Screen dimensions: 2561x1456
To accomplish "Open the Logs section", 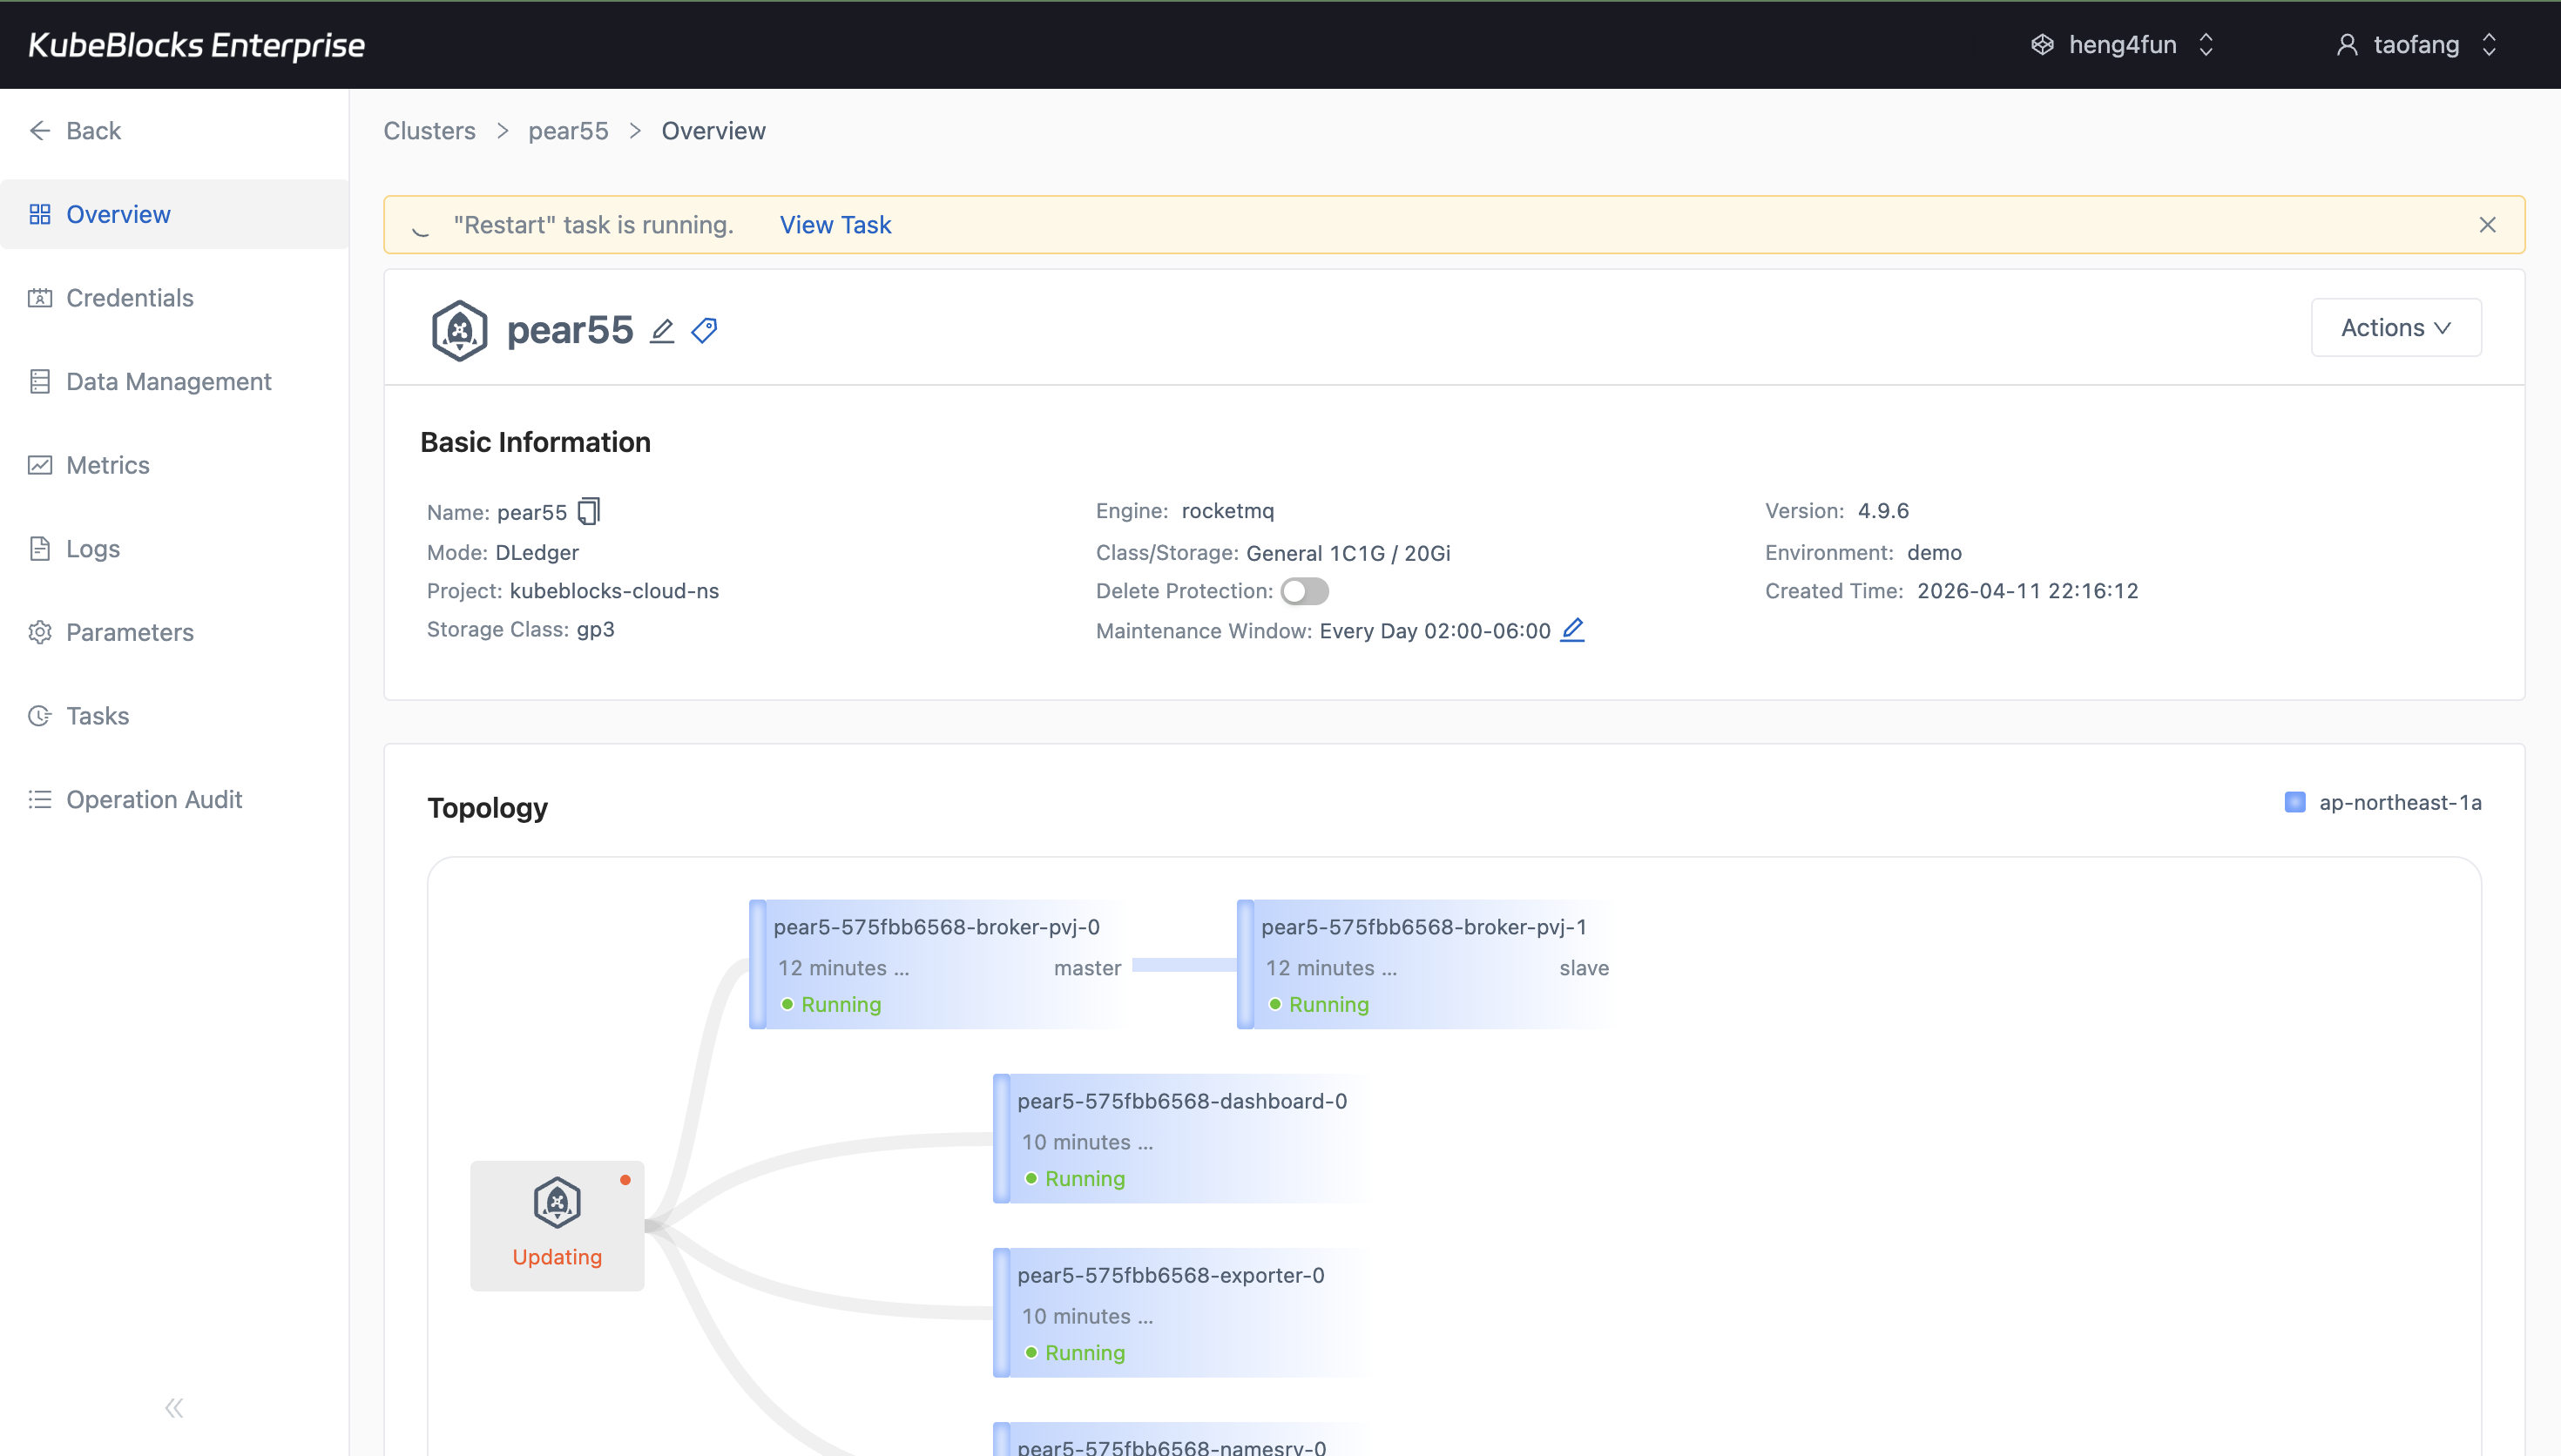I will pyautogui.click(x=91, y=548).
